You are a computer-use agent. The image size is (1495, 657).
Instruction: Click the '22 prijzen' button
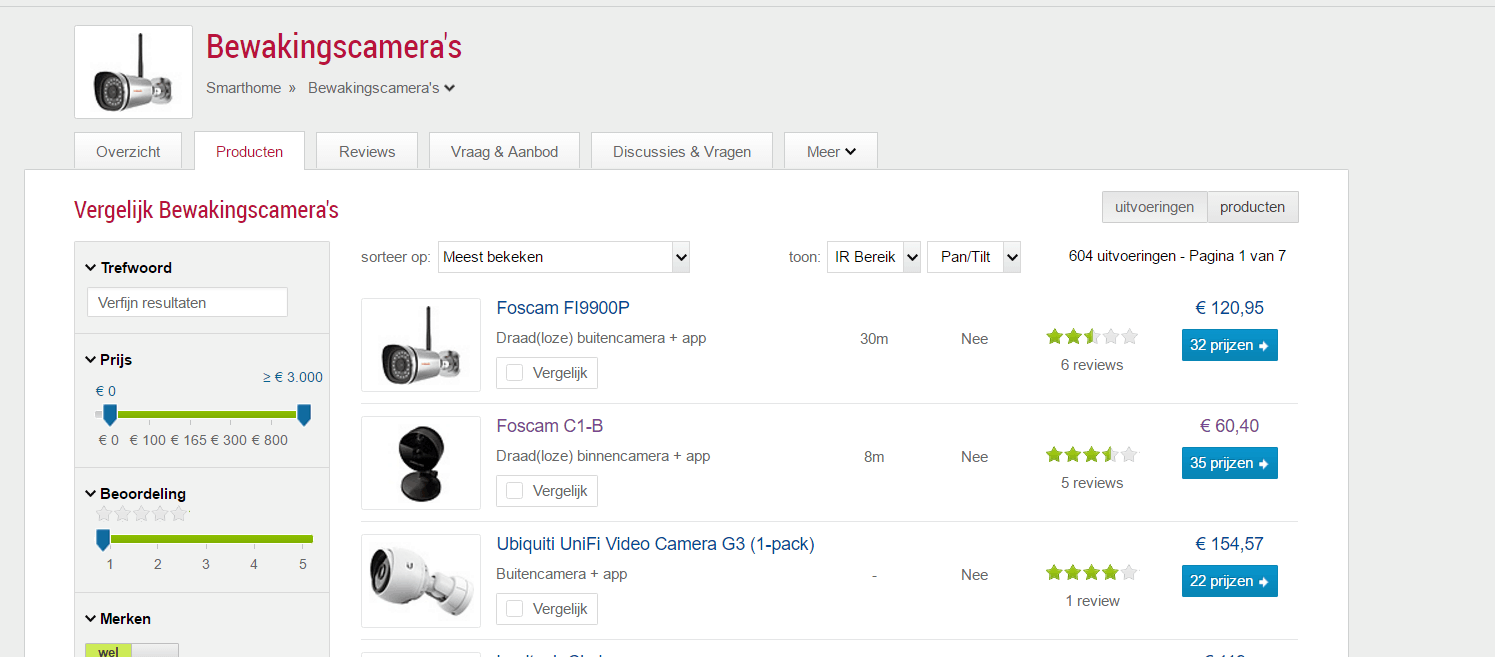(1230, 581)
